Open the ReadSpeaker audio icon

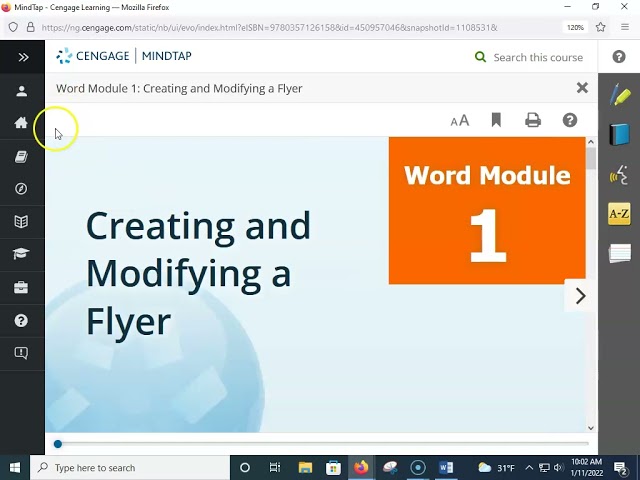(x=619, y=175)
